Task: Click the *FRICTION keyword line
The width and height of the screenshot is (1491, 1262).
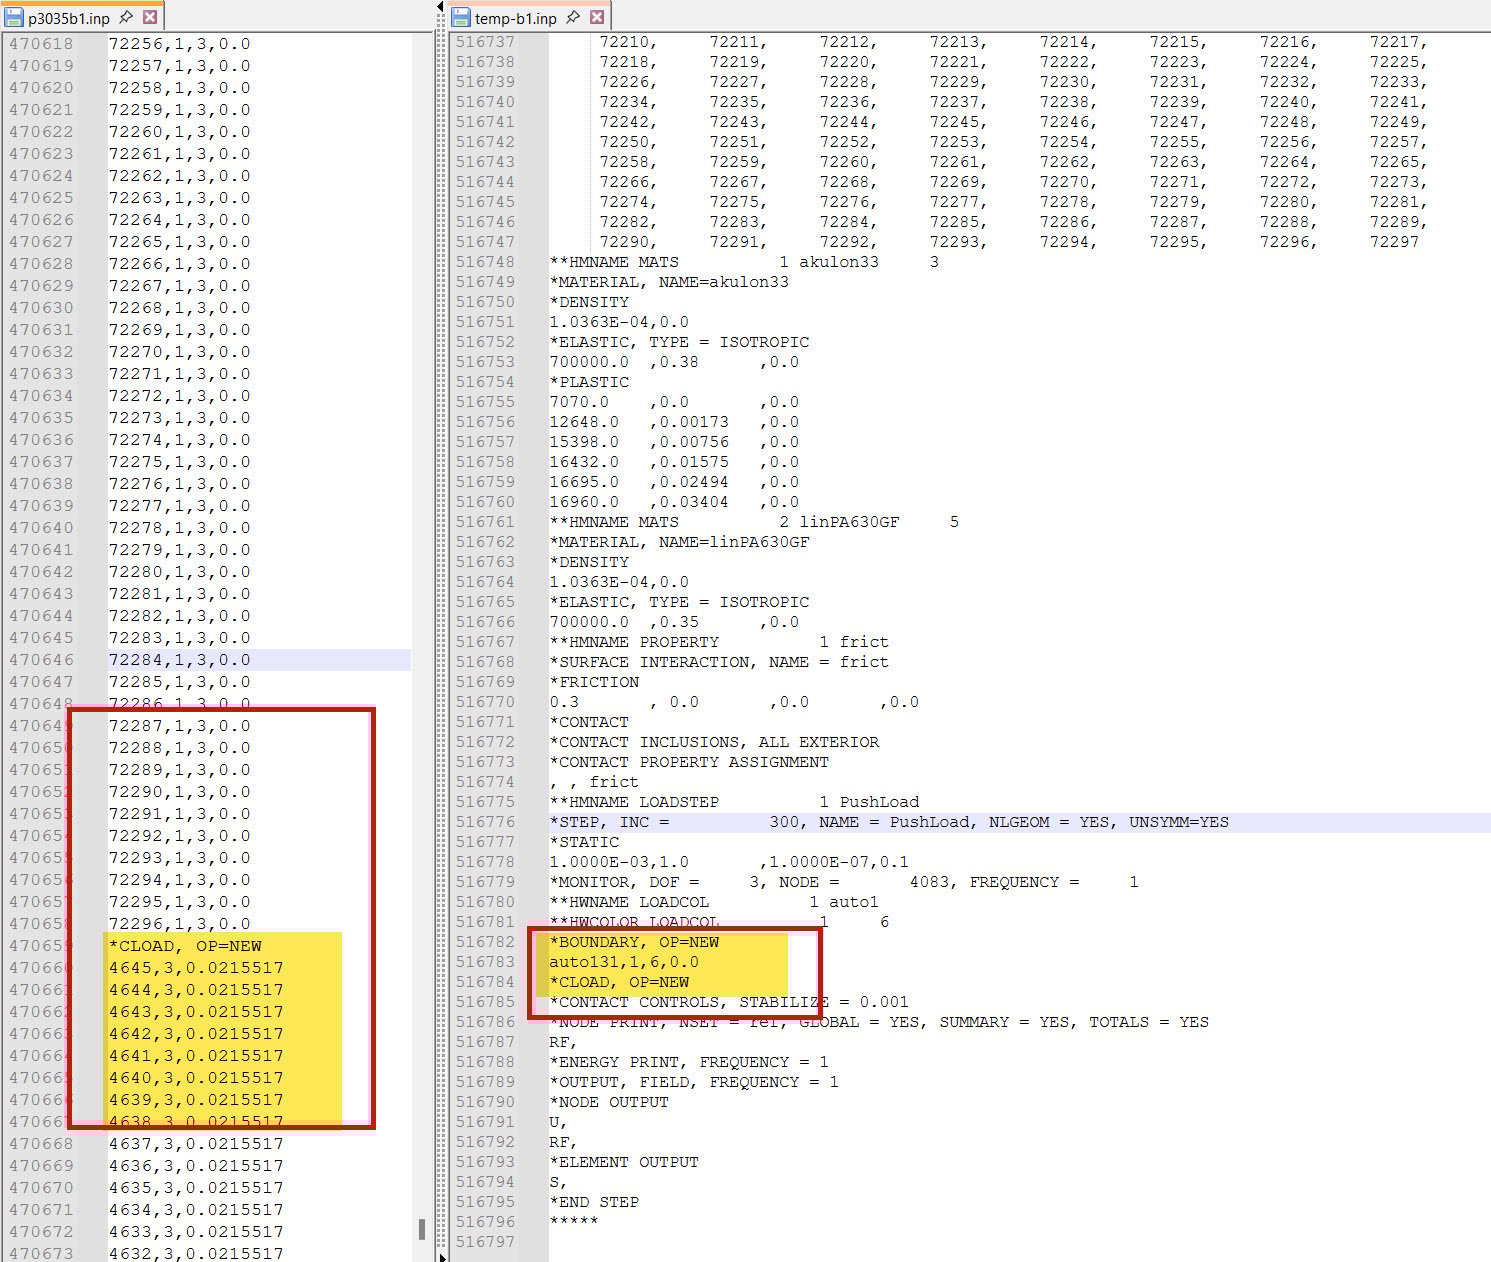Action: tap(594, 682)
